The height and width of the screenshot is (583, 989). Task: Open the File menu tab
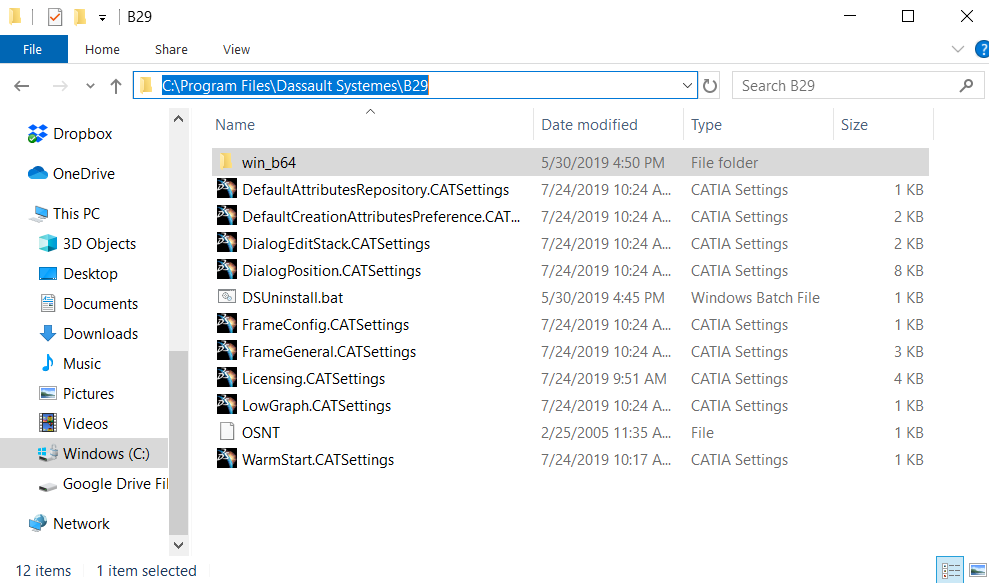tap(33, 49)
